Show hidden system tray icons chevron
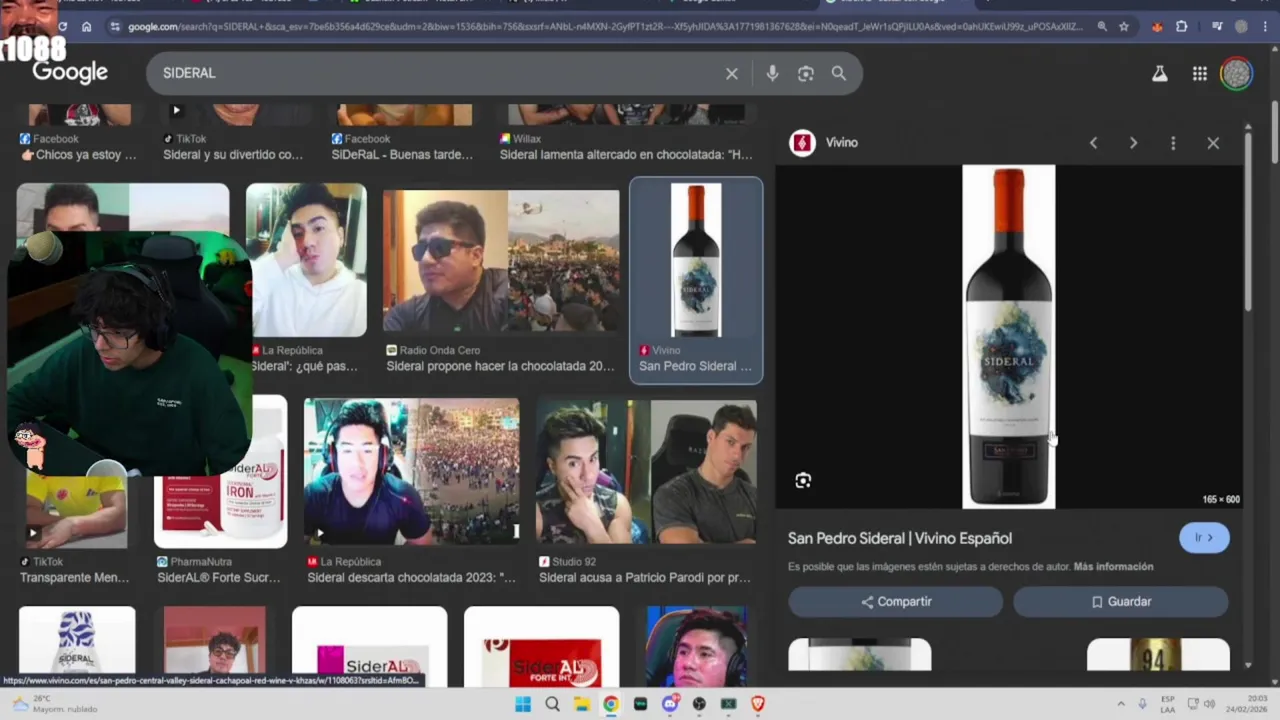This screenshot has width=1280, height=720. click(x=1121, y=704)
